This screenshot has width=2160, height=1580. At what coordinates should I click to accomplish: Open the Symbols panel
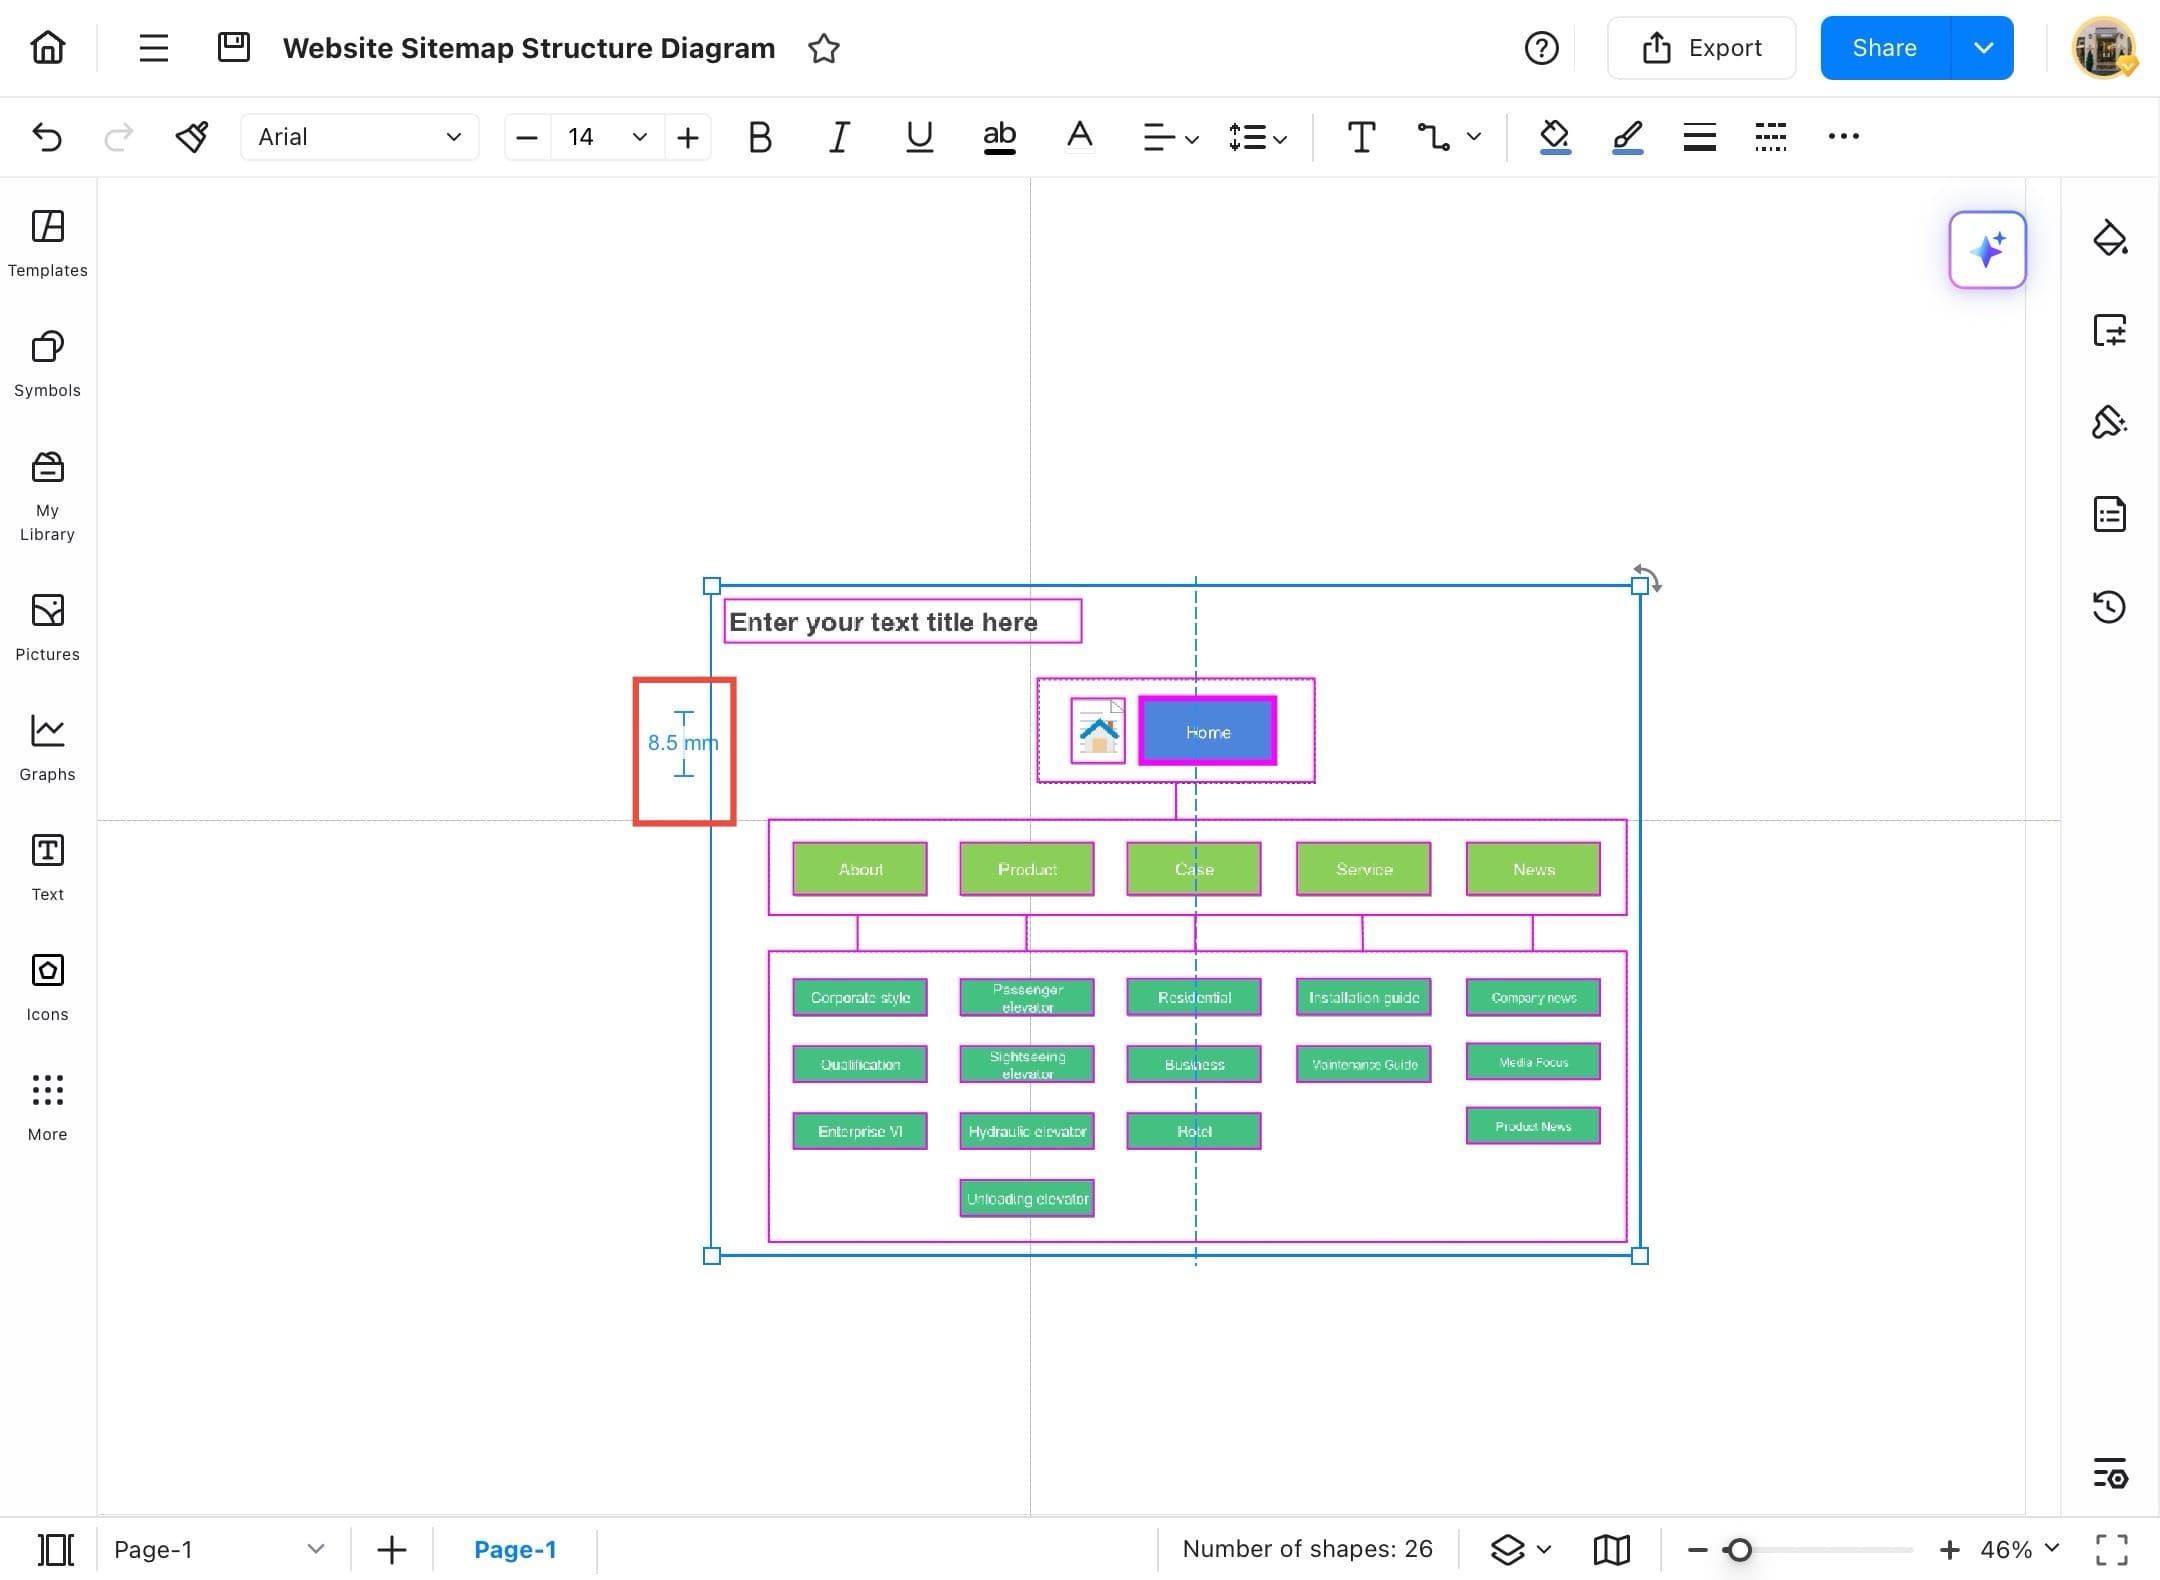pyautogui.click(x=47, y=363)
